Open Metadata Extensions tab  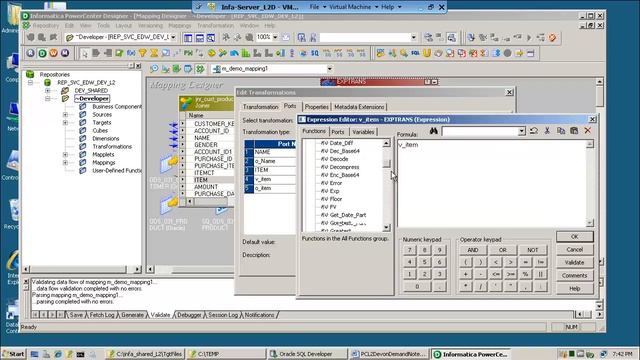pyautogui.click(x=359, y=107)
